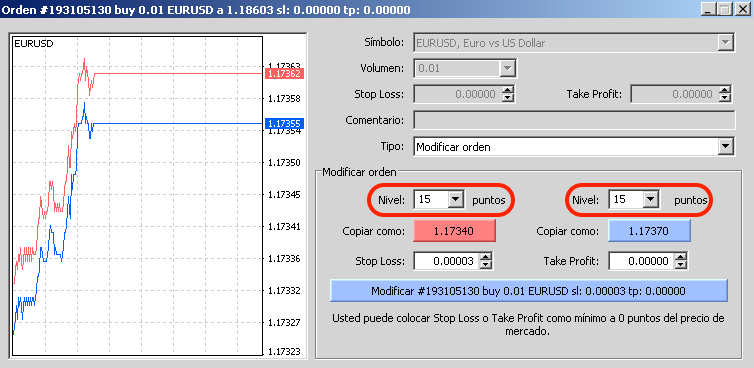Click the upper Stop Loss spinner up arrow
The image size is (754, 368).
[x=508, y=90]
